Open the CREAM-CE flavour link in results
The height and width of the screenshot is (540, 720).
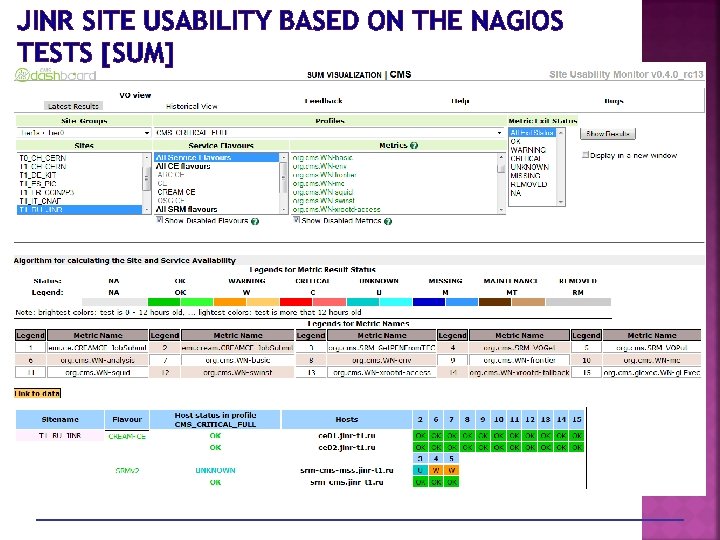coord(127,436)
